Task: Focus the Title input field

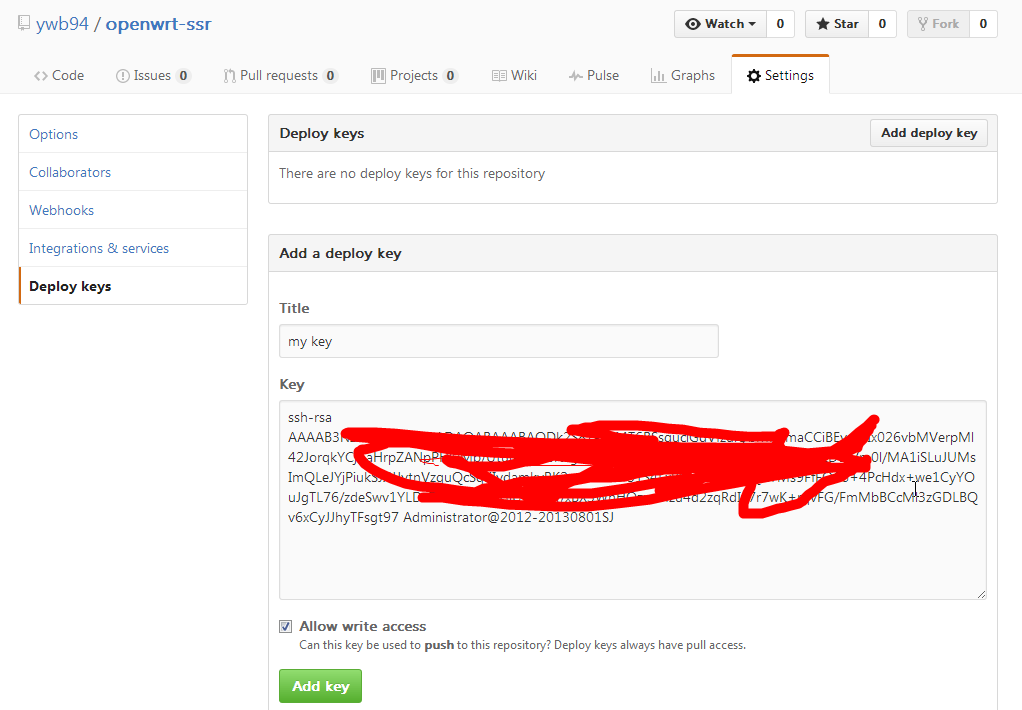Action: click(x=499, y=341)
